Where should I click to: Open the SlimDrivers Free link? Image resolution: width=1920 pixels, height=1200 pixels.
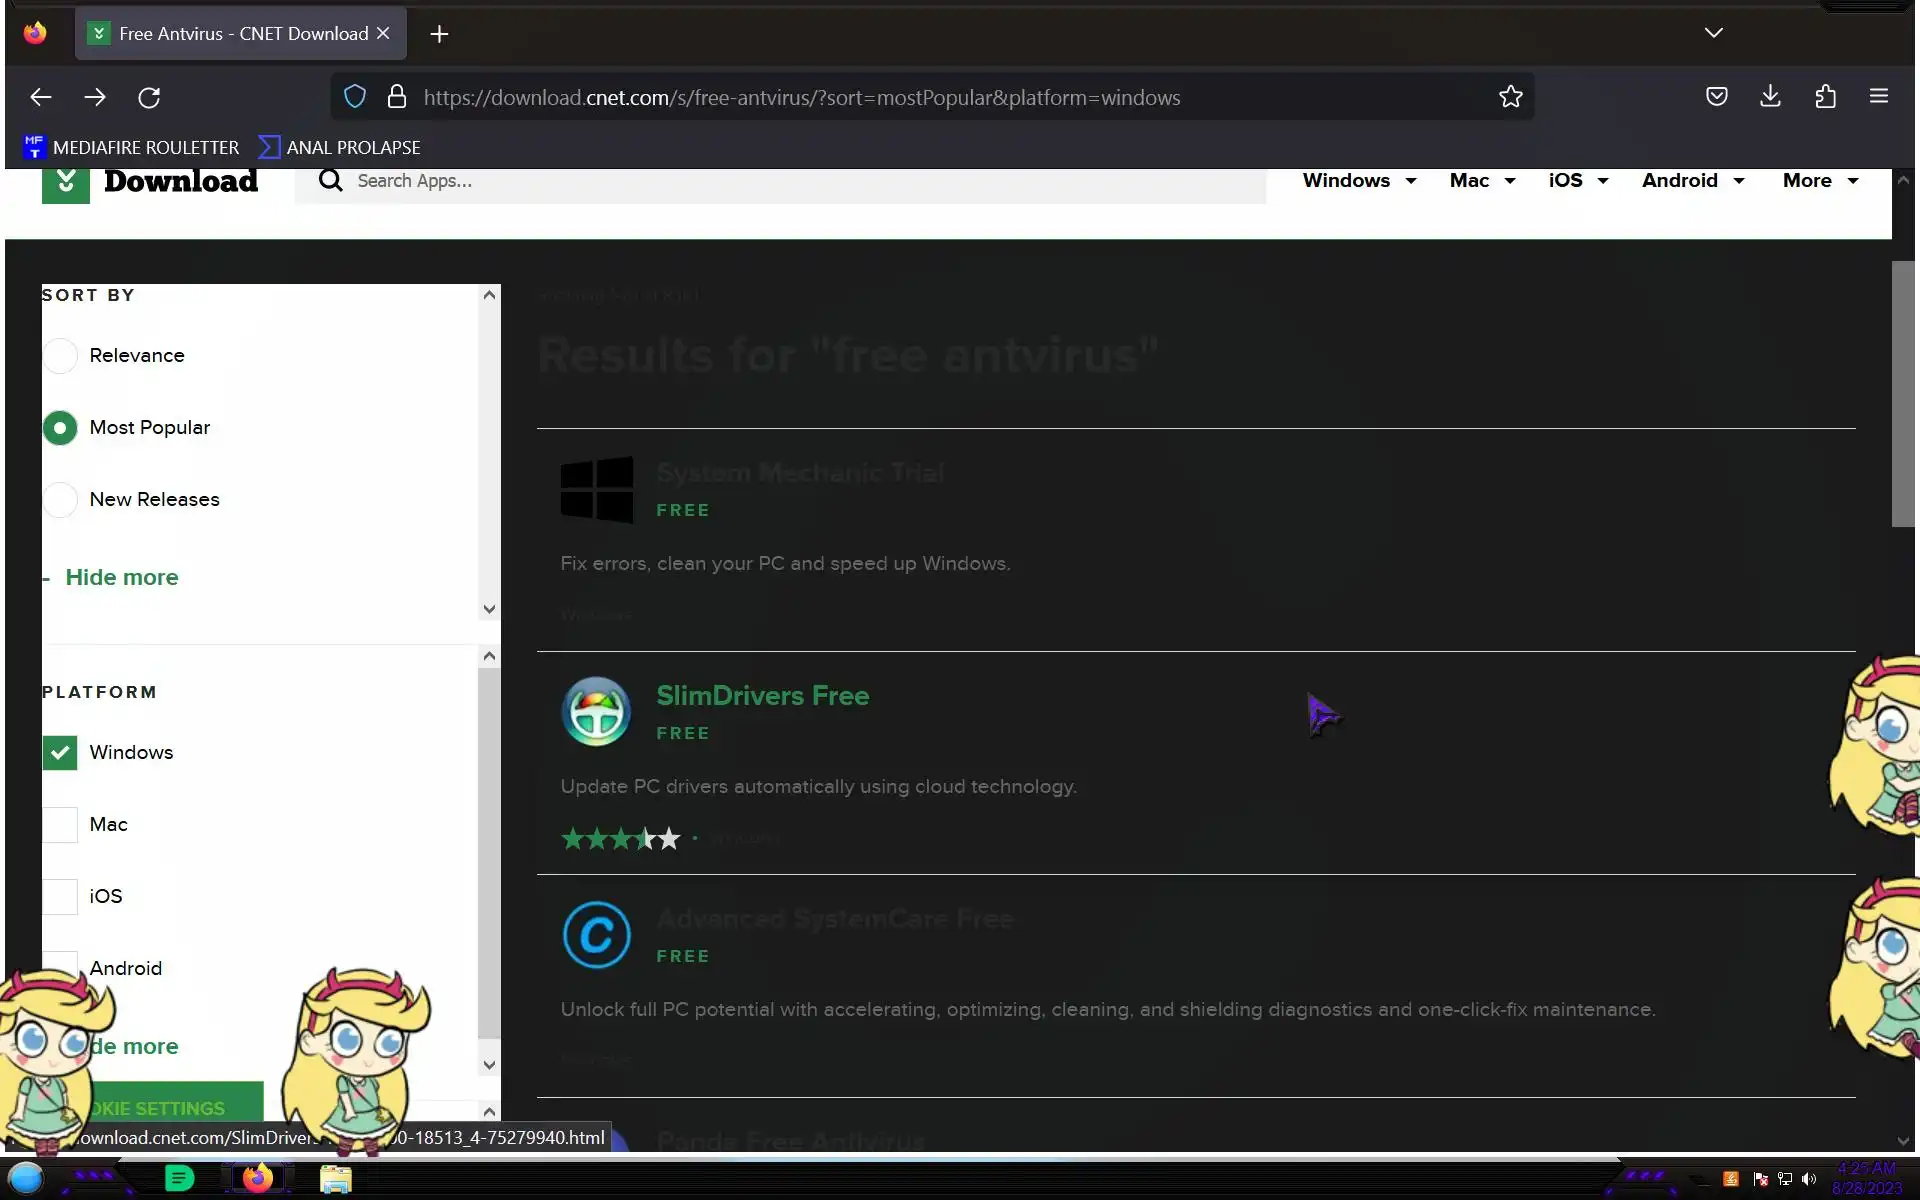click(762, 696)
